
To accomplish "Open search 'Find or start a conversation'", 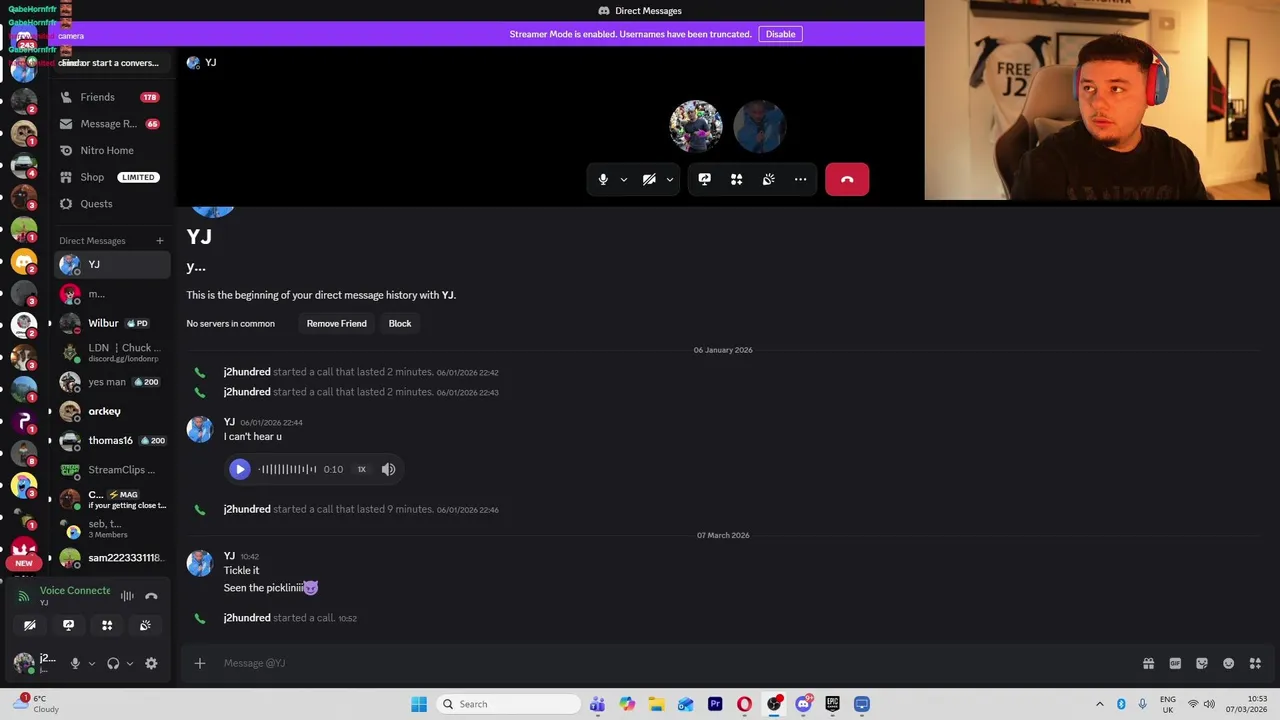I will 110,63.
